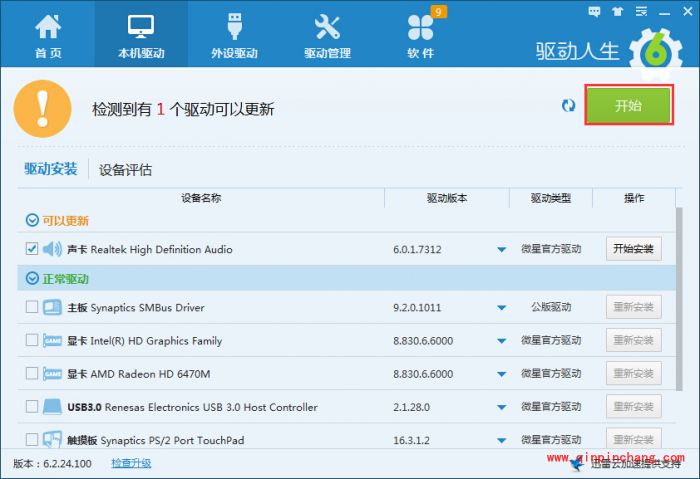Collapse the 正常驱动 section
Screen dimensions: 700x479
coord(27,278)
